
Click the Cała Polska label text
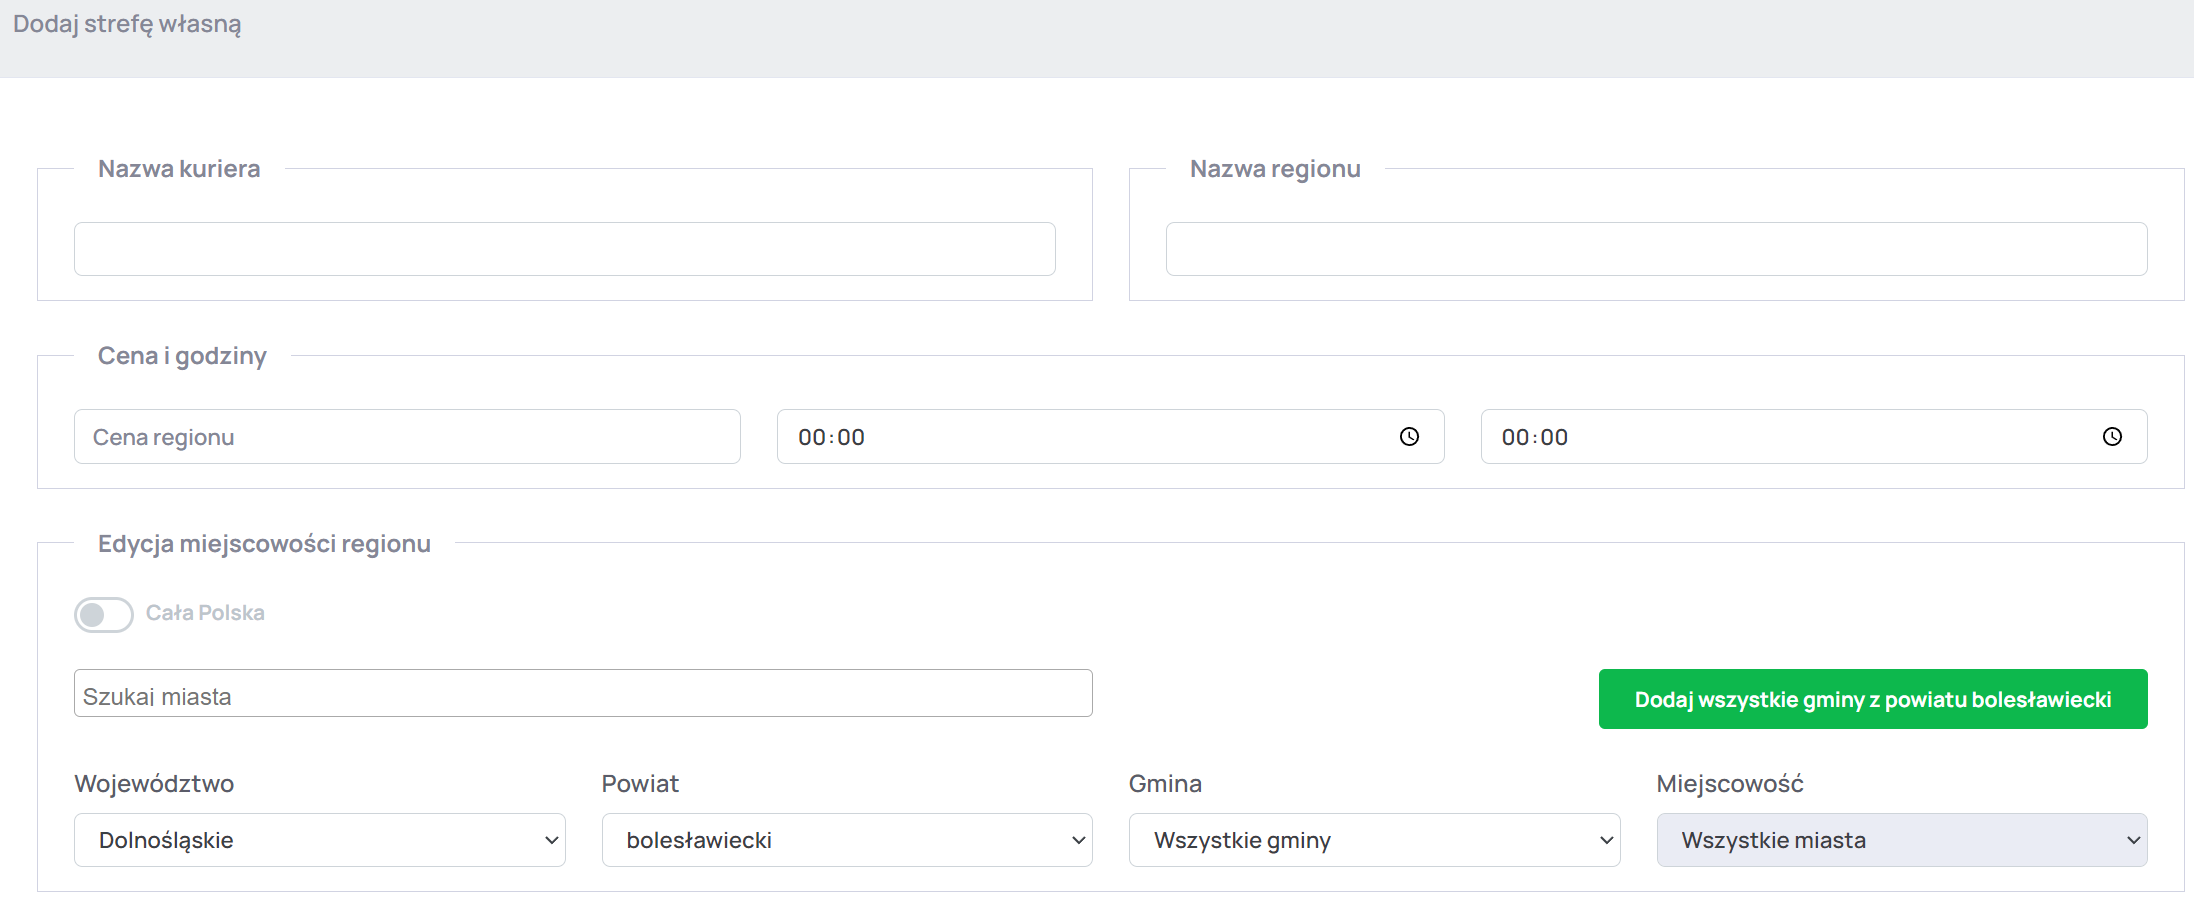point(205,613)
